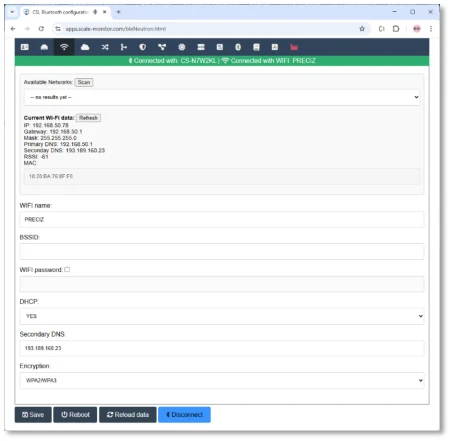Image resolution: width=451 pixels, height=441 pixels.
Task: Click the "IP: 192.168.50.78" text
Action: (x=46, y=125)
